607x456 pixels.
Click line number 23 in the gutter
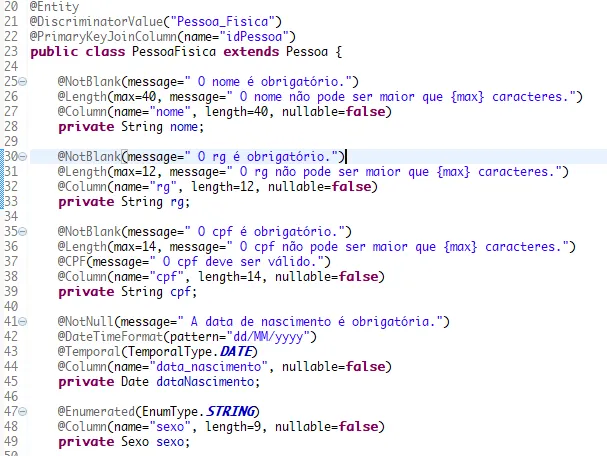[x=11, y=51]
